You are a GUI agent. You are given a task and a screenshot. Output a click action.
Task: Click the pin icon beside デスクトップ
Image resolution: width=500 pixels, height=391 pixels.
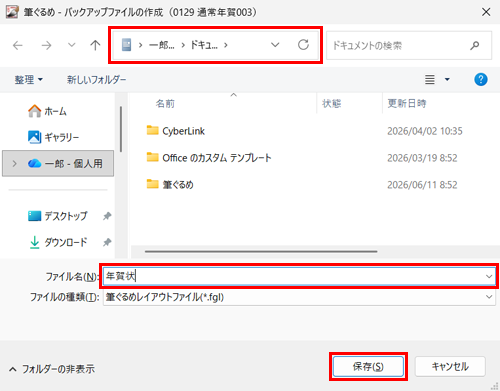point(107,216)
